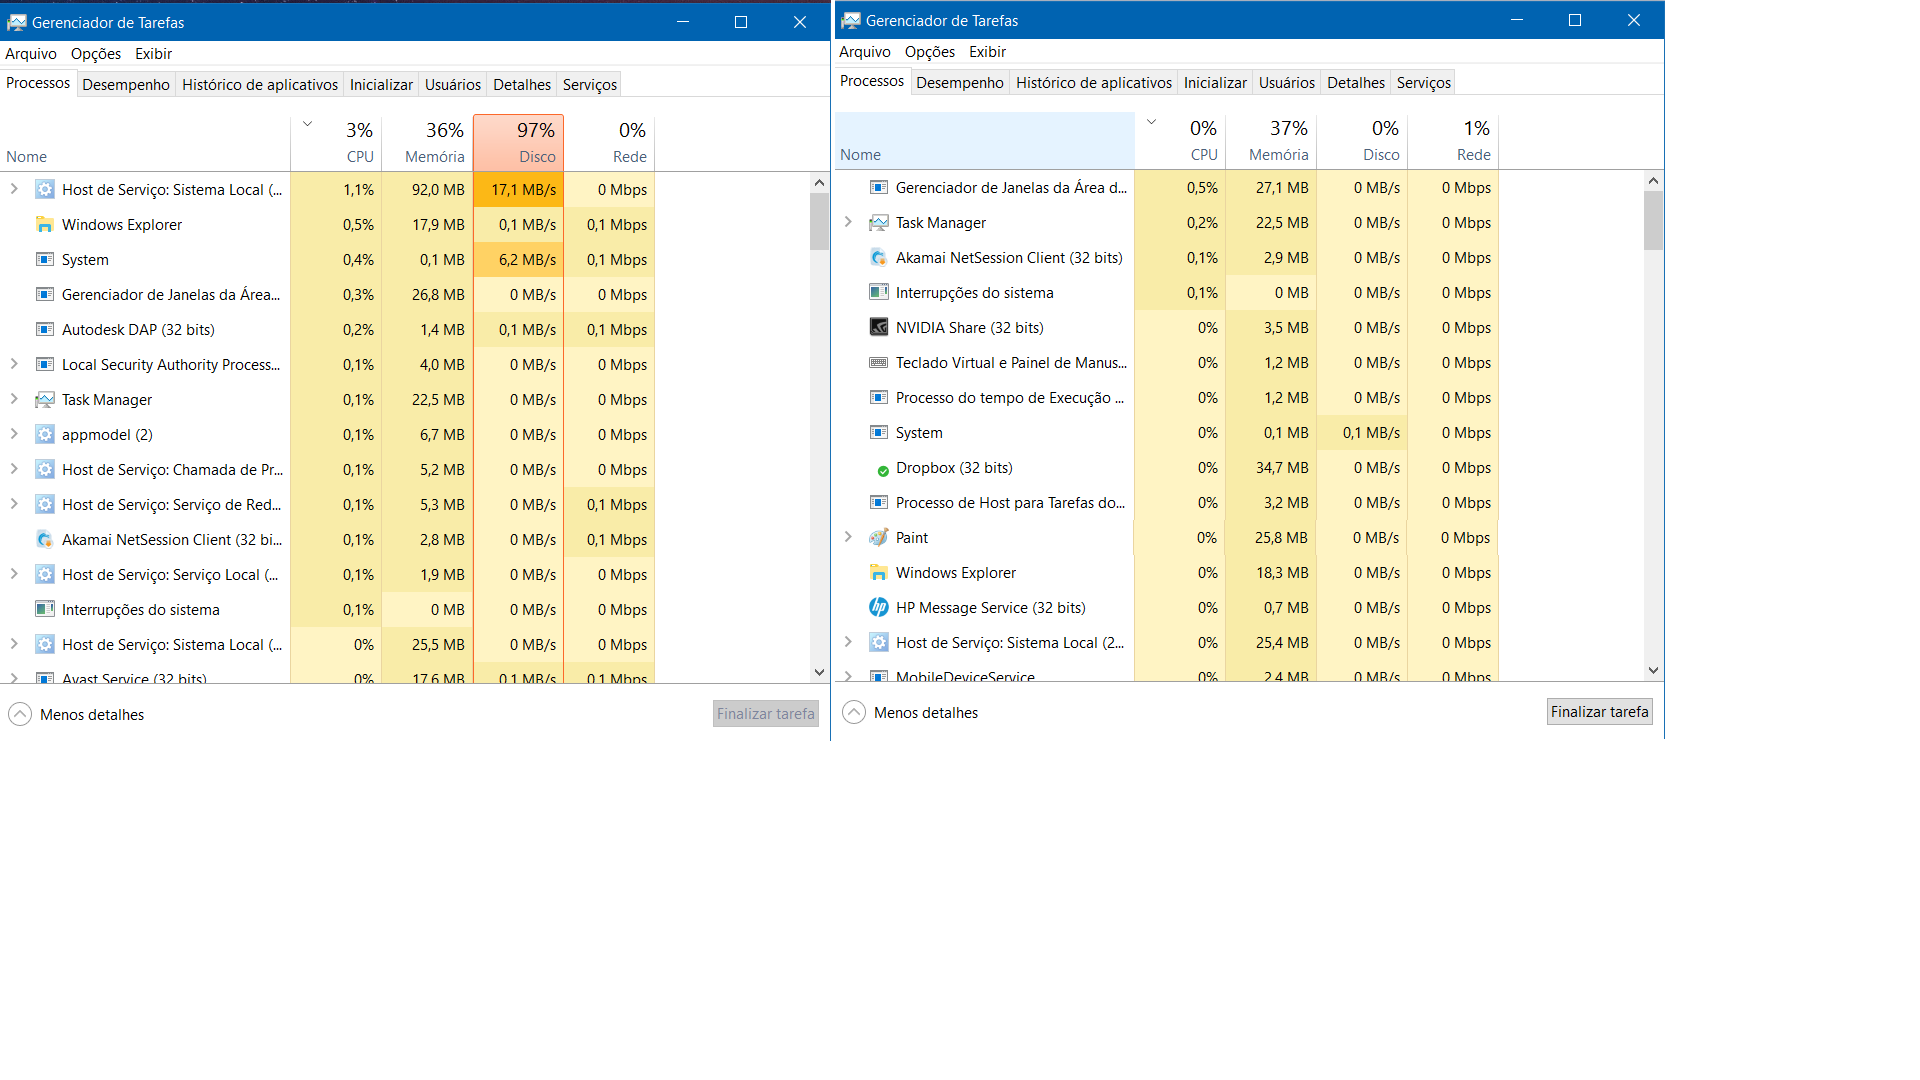The height and width of the screenshot is (1080, 1920).
Task: Expand Local Security Authority Process row
Action: [14, 363]
